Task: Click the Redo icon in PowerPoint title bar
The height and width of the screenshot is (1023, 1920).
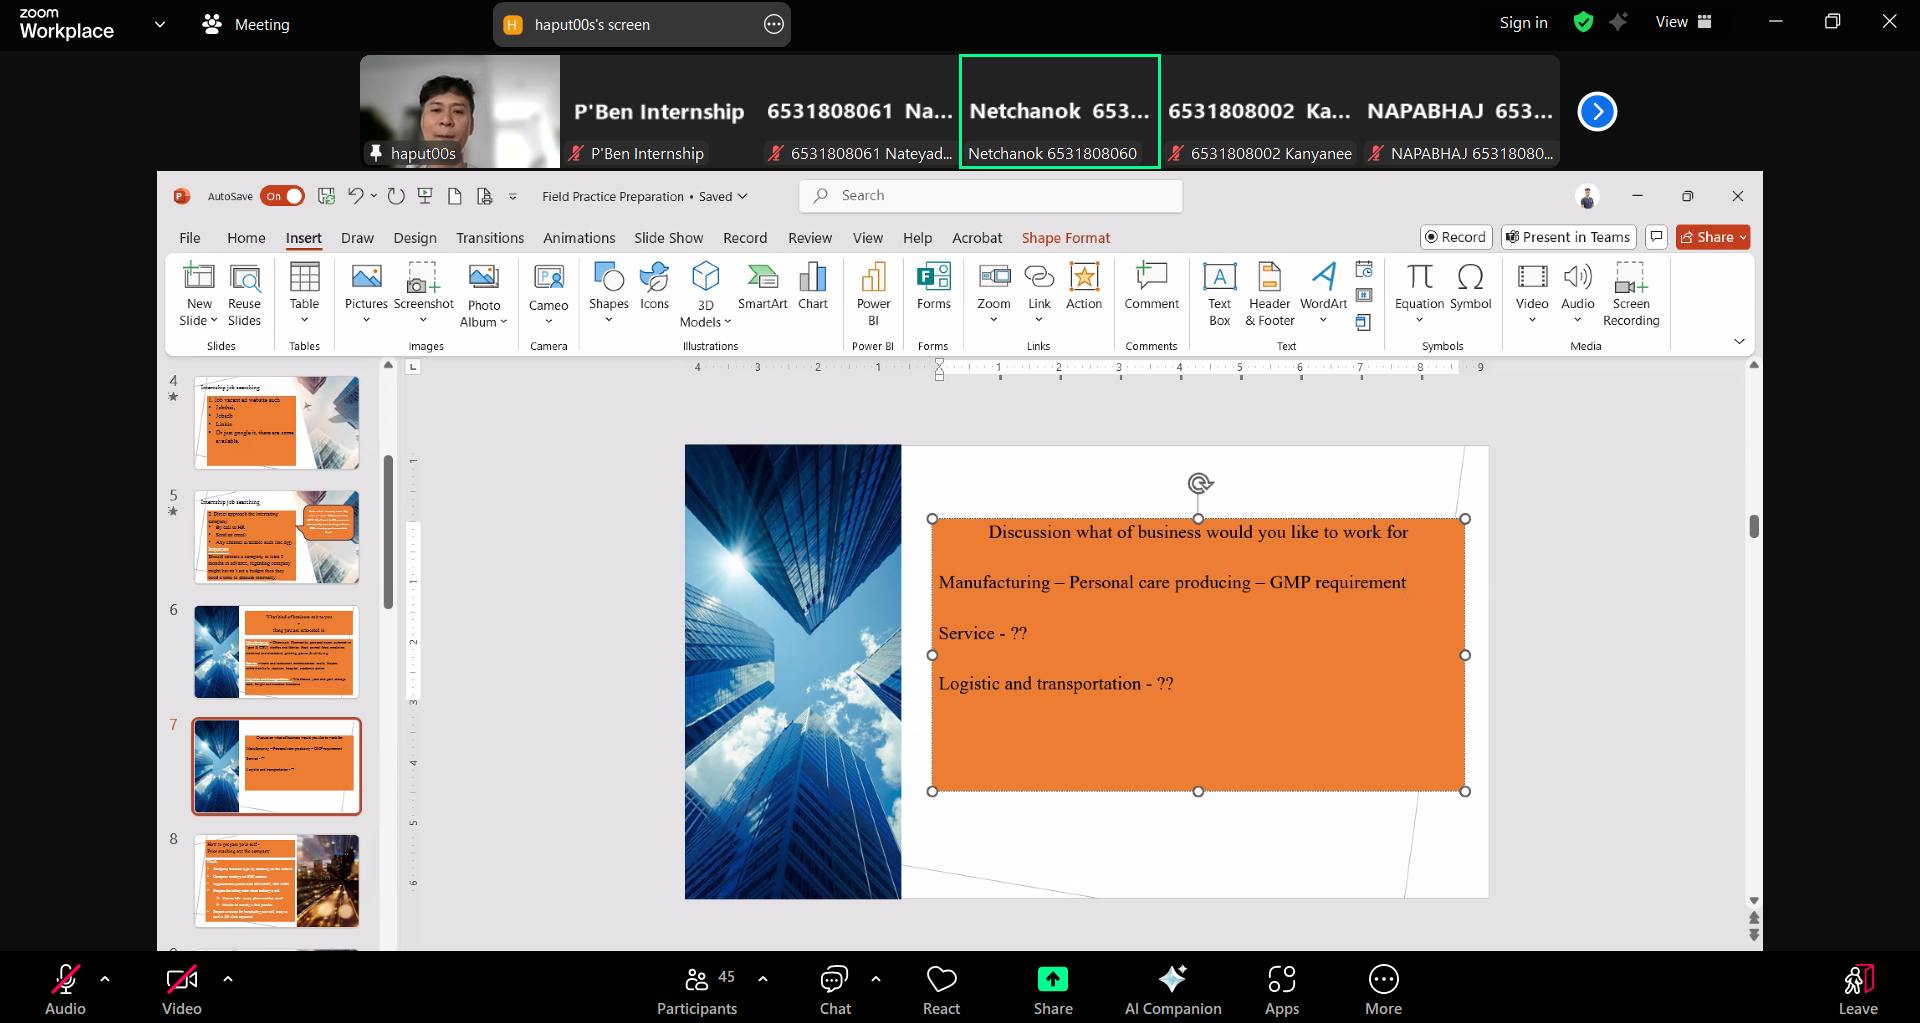Action: (x=396, y=196)
